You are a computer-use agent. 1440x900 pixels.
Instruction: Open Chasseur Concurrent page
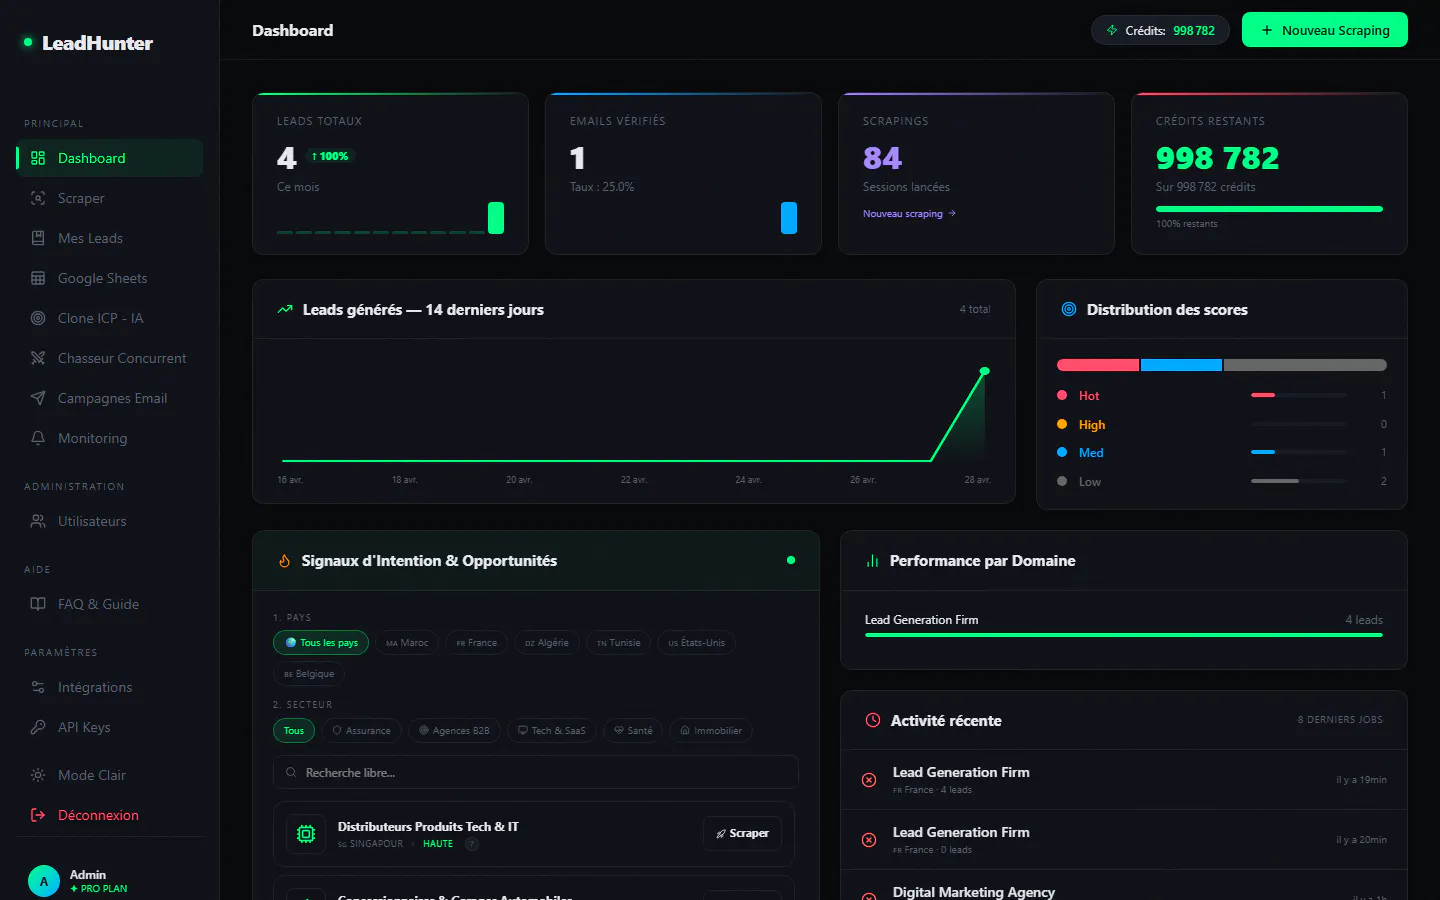tap(110, 358)
